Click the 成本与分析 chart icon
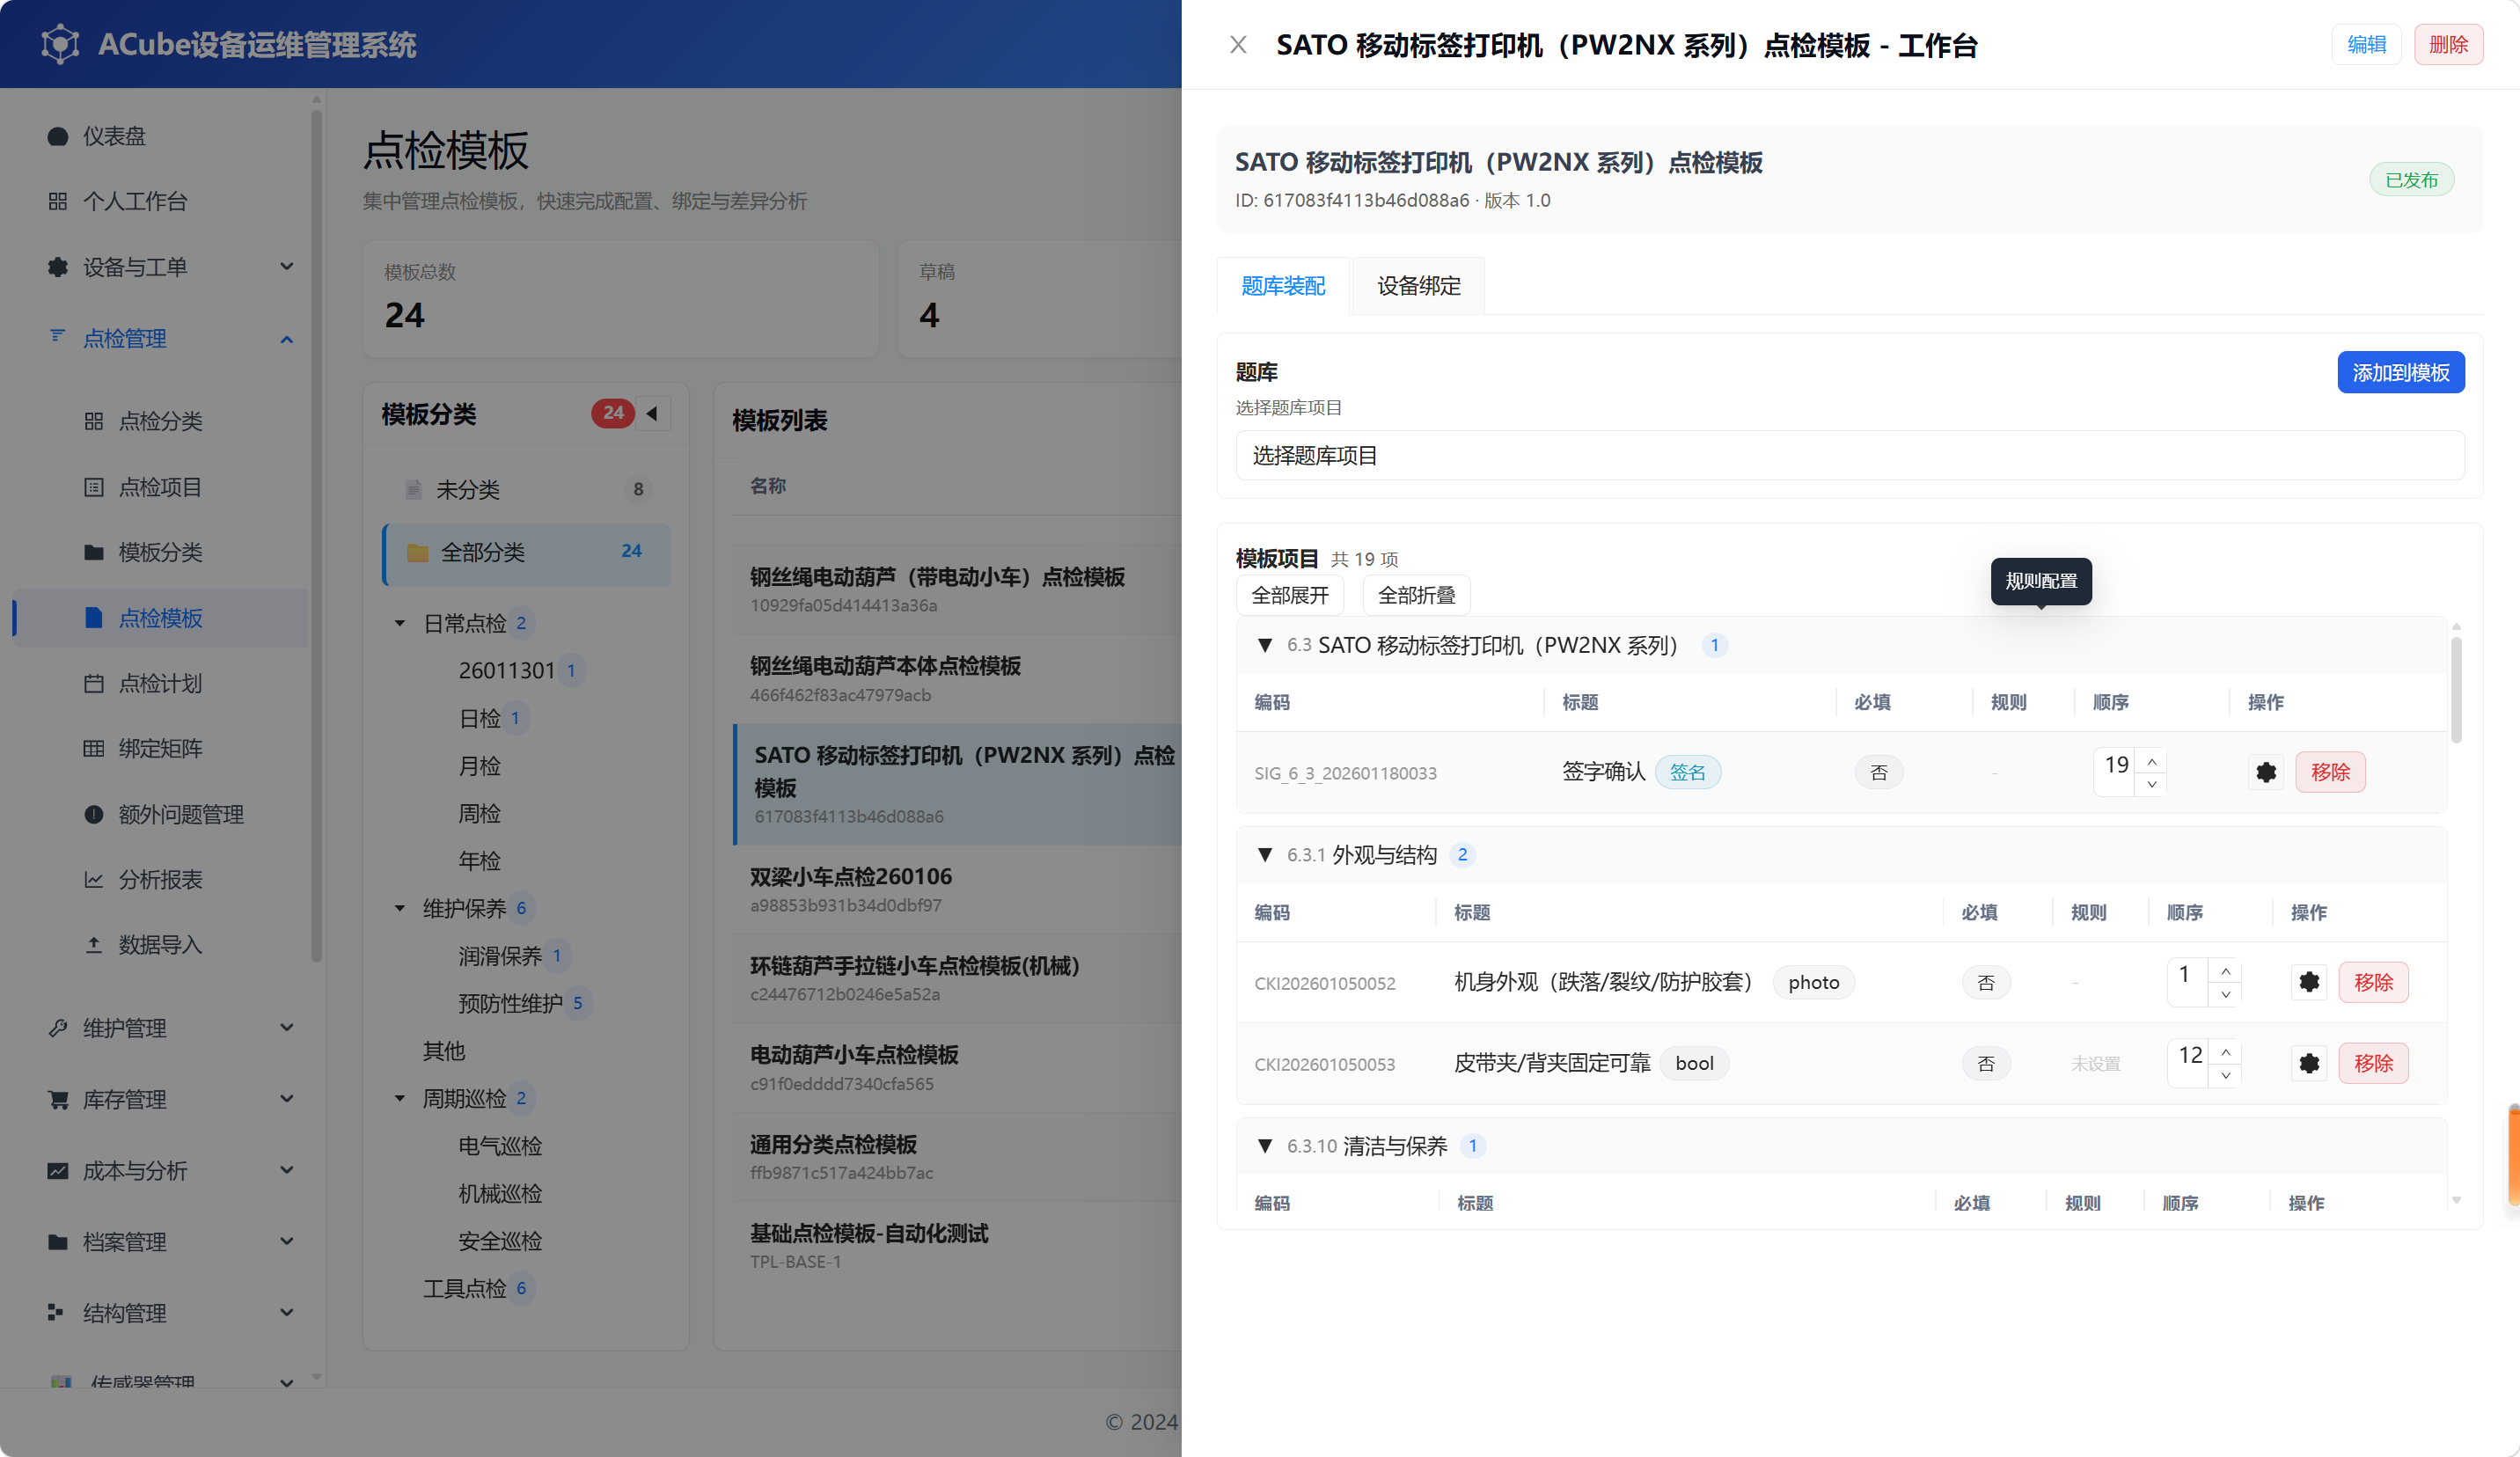 [x=58, y=1170]
